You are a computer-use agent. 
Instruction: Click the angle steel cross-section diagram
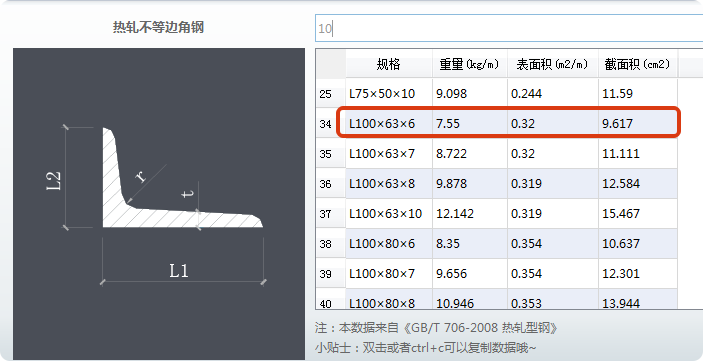click(159, 204)
